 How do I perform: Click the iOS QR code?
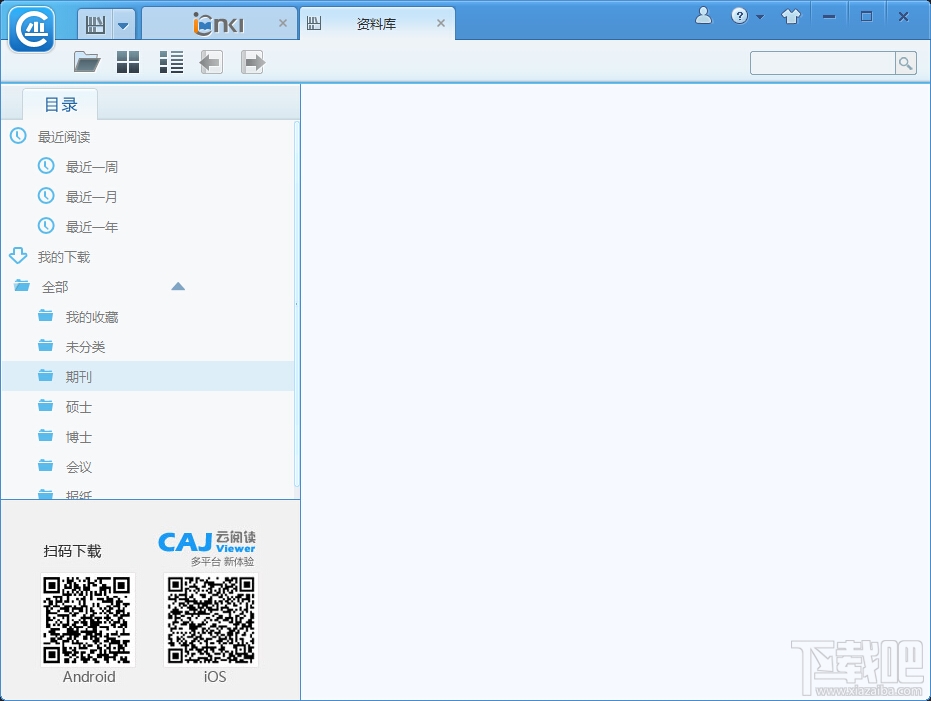coord(211,620)
